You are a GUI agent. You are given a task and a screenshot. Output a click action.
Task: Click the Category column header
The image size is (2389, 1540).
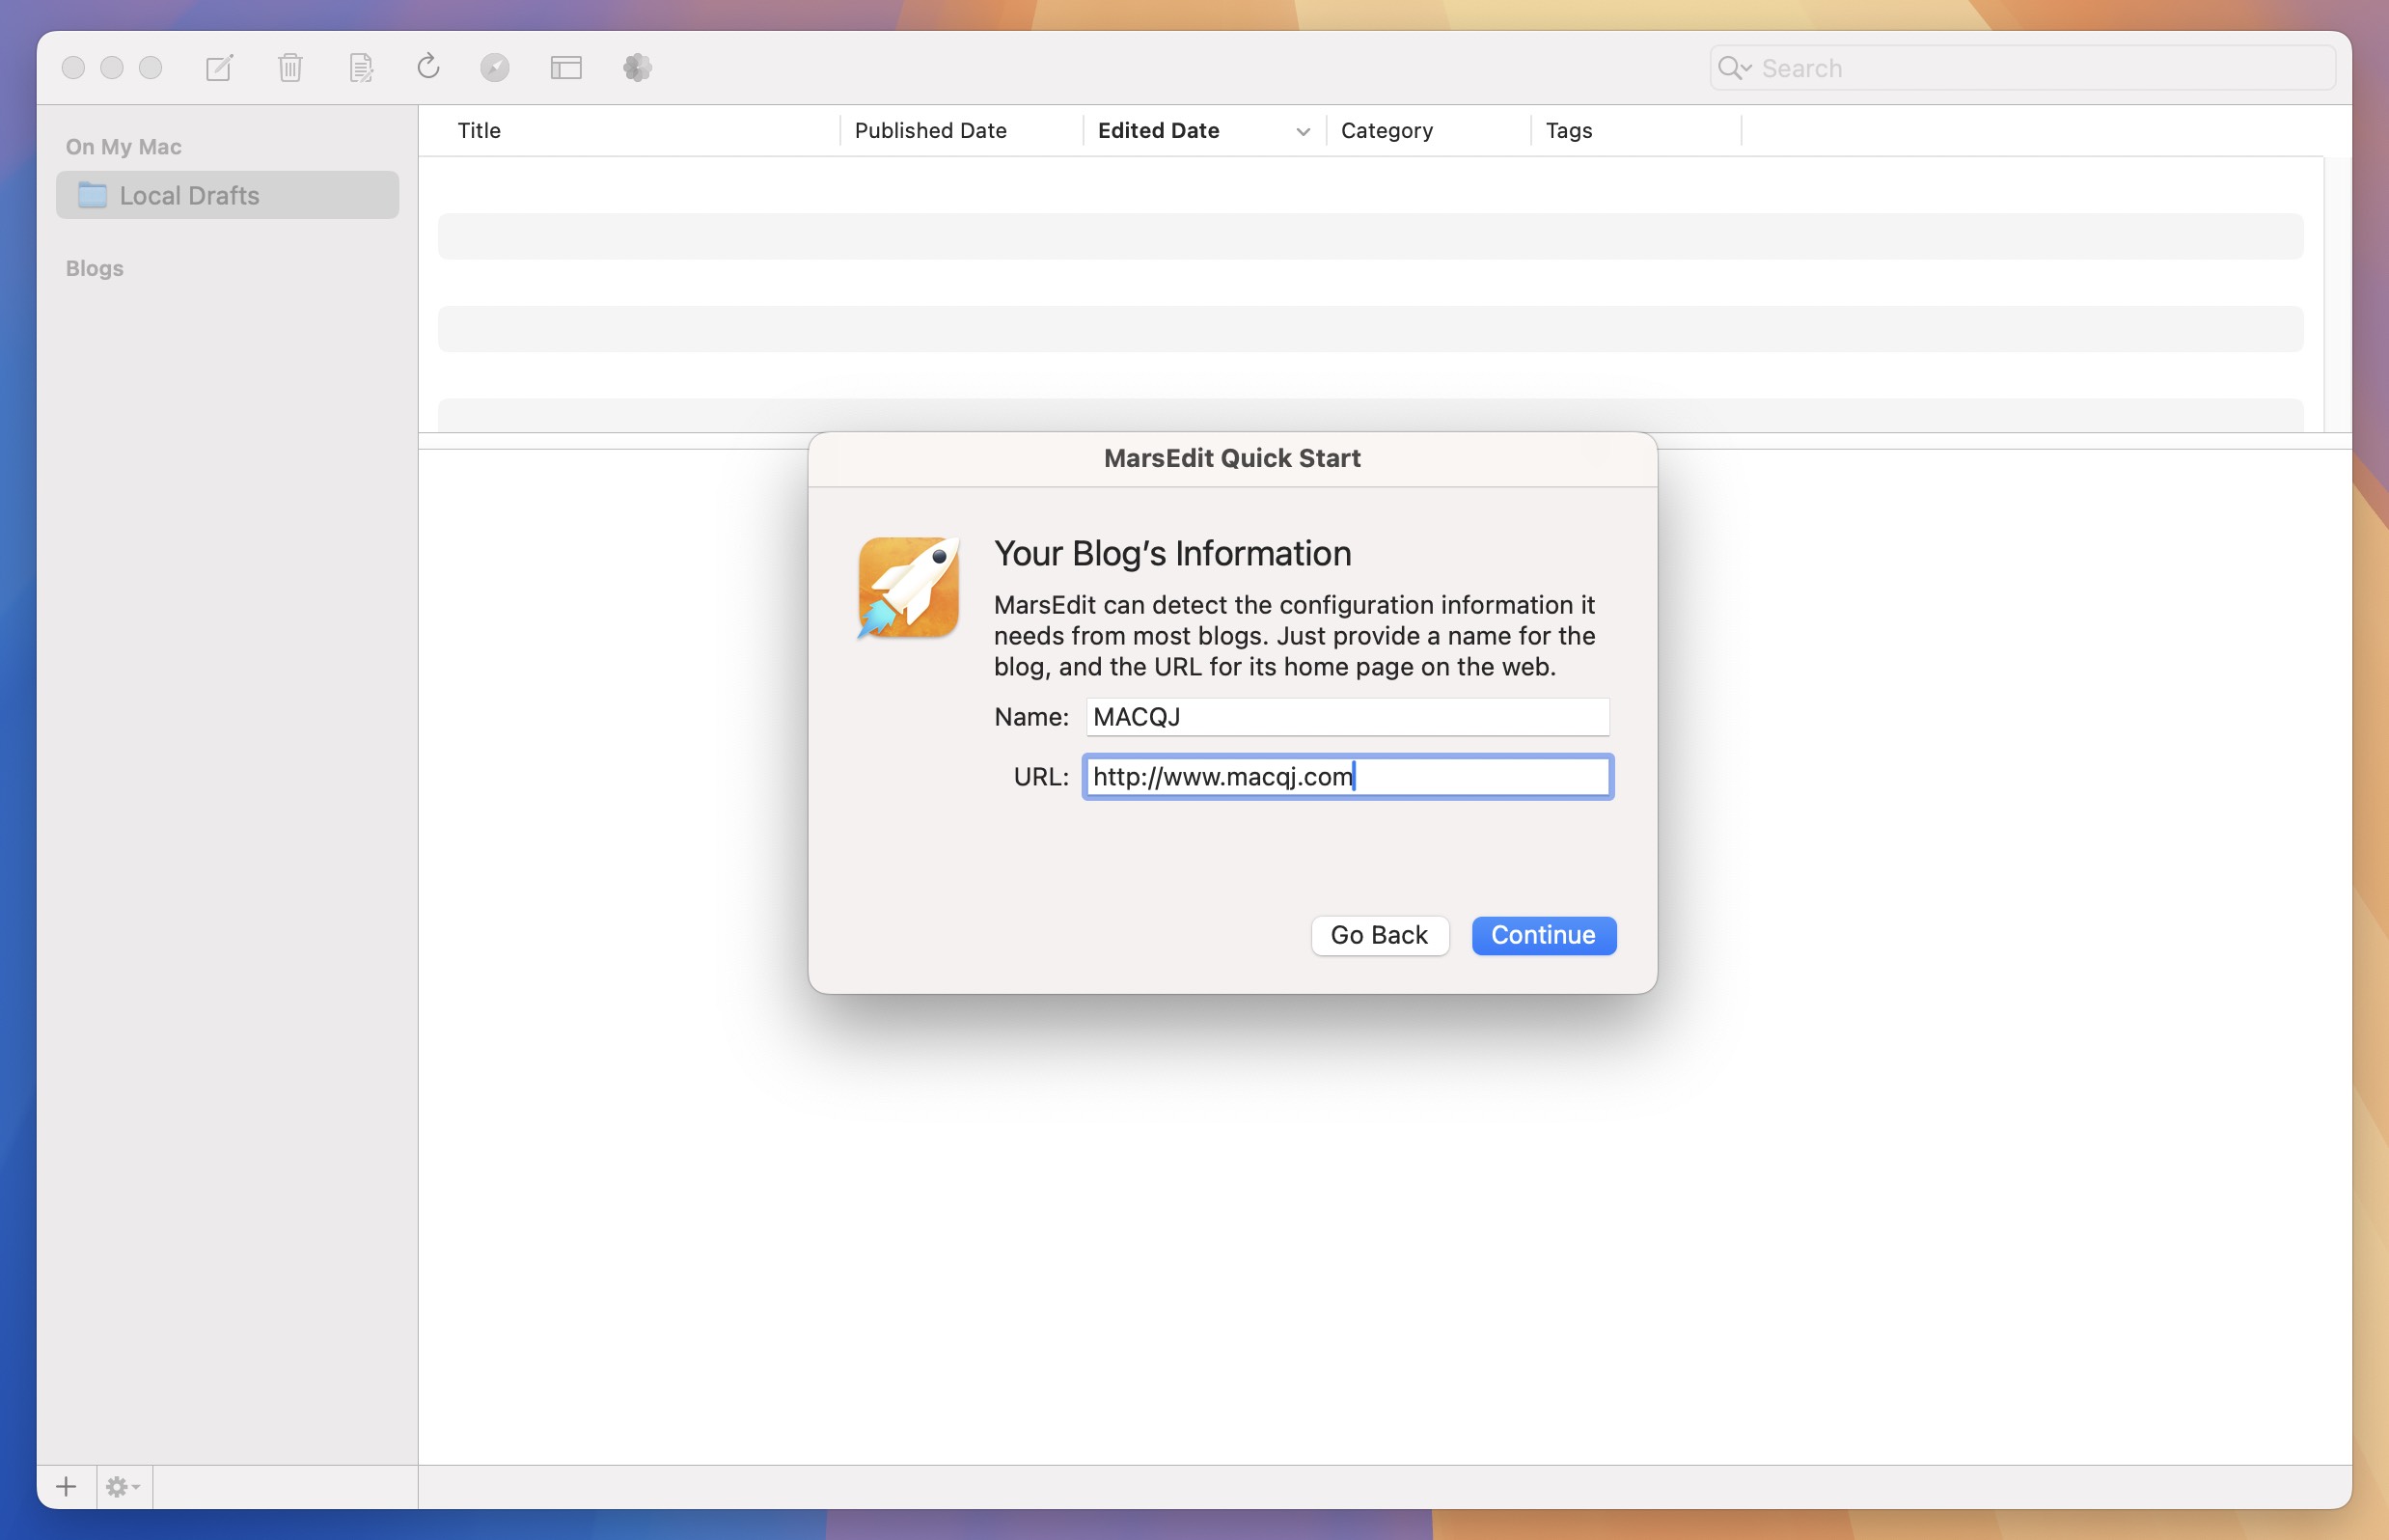tap(1387, 129)
